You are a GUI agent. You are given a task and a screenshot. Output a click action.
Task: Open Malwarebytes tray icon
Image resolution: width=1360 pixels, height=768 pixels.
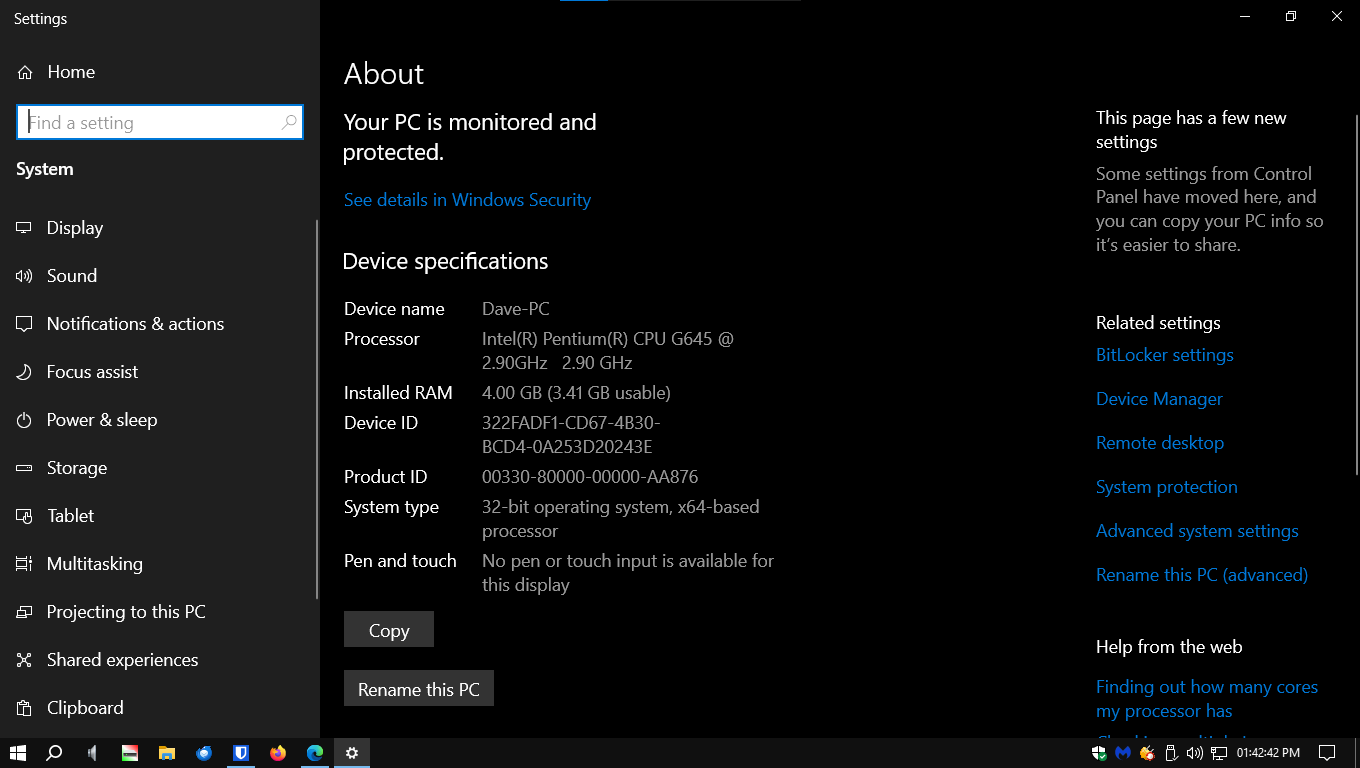(x=1123, y=753)
